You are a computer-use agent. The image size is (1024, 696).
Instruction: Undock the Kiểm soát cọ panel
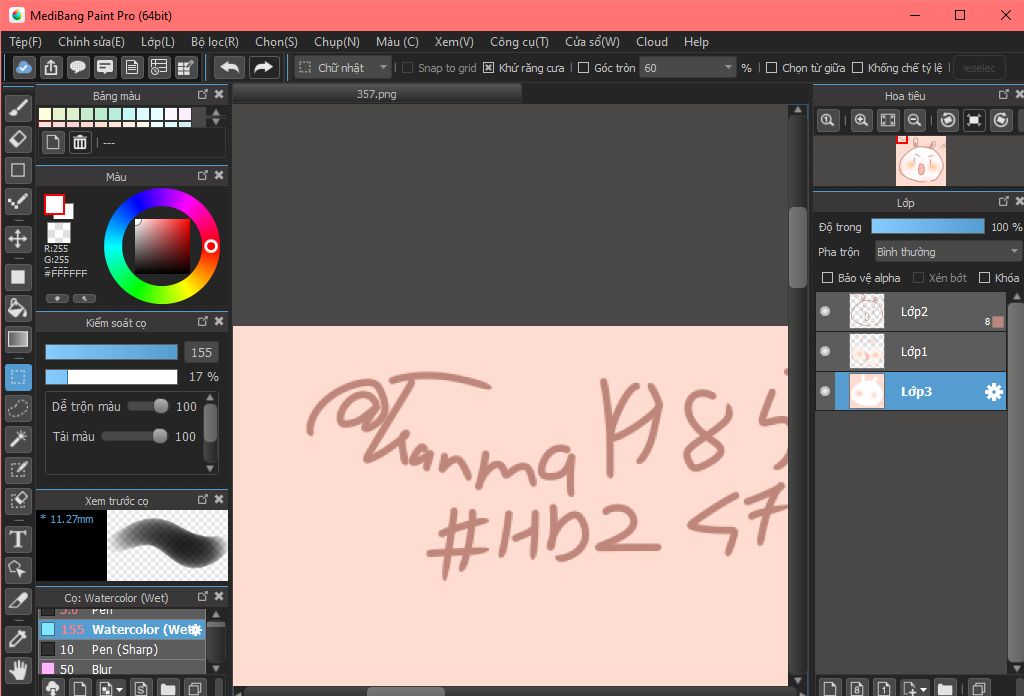(202, 321)
